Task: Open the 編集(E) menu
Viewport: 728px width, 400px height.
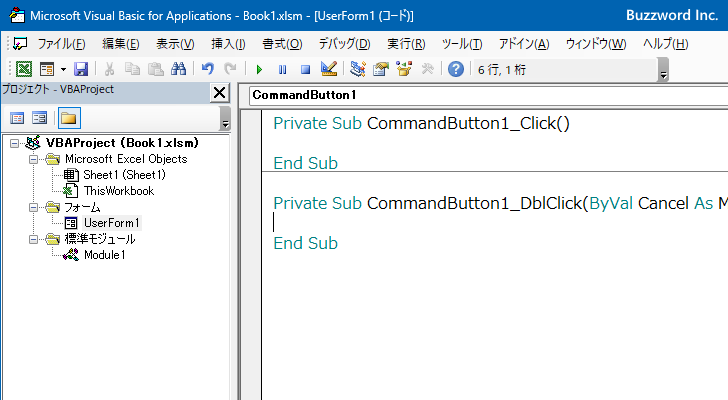Action: (x=121, y=44)
